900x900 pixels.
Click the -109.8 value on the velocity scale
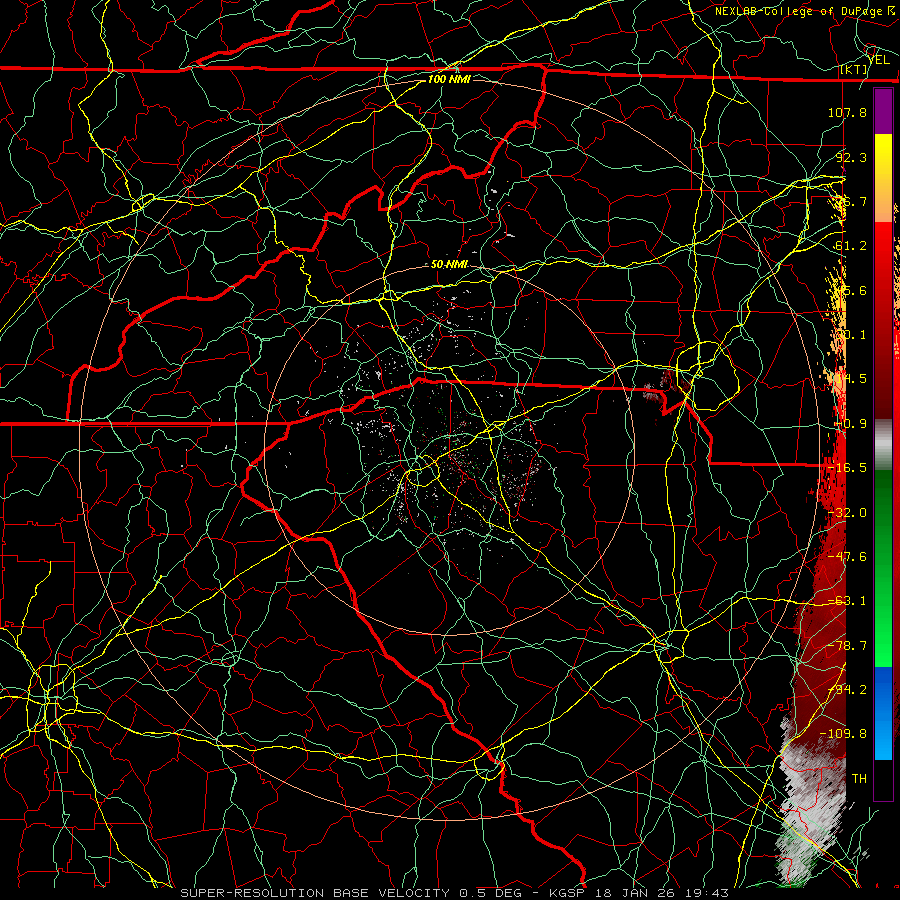pyautogui.click(x=843, y=734)
